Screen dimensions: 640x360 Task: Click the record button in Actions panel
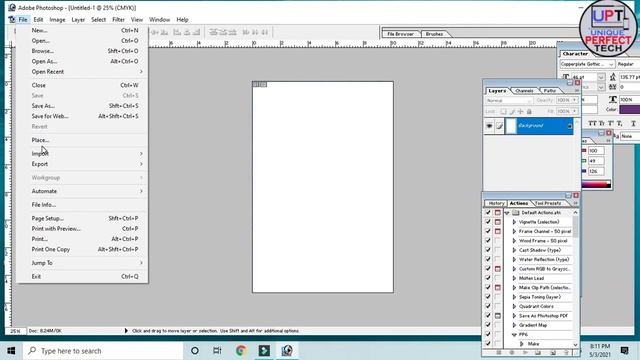pyautogui.click(x=512, y=352)
